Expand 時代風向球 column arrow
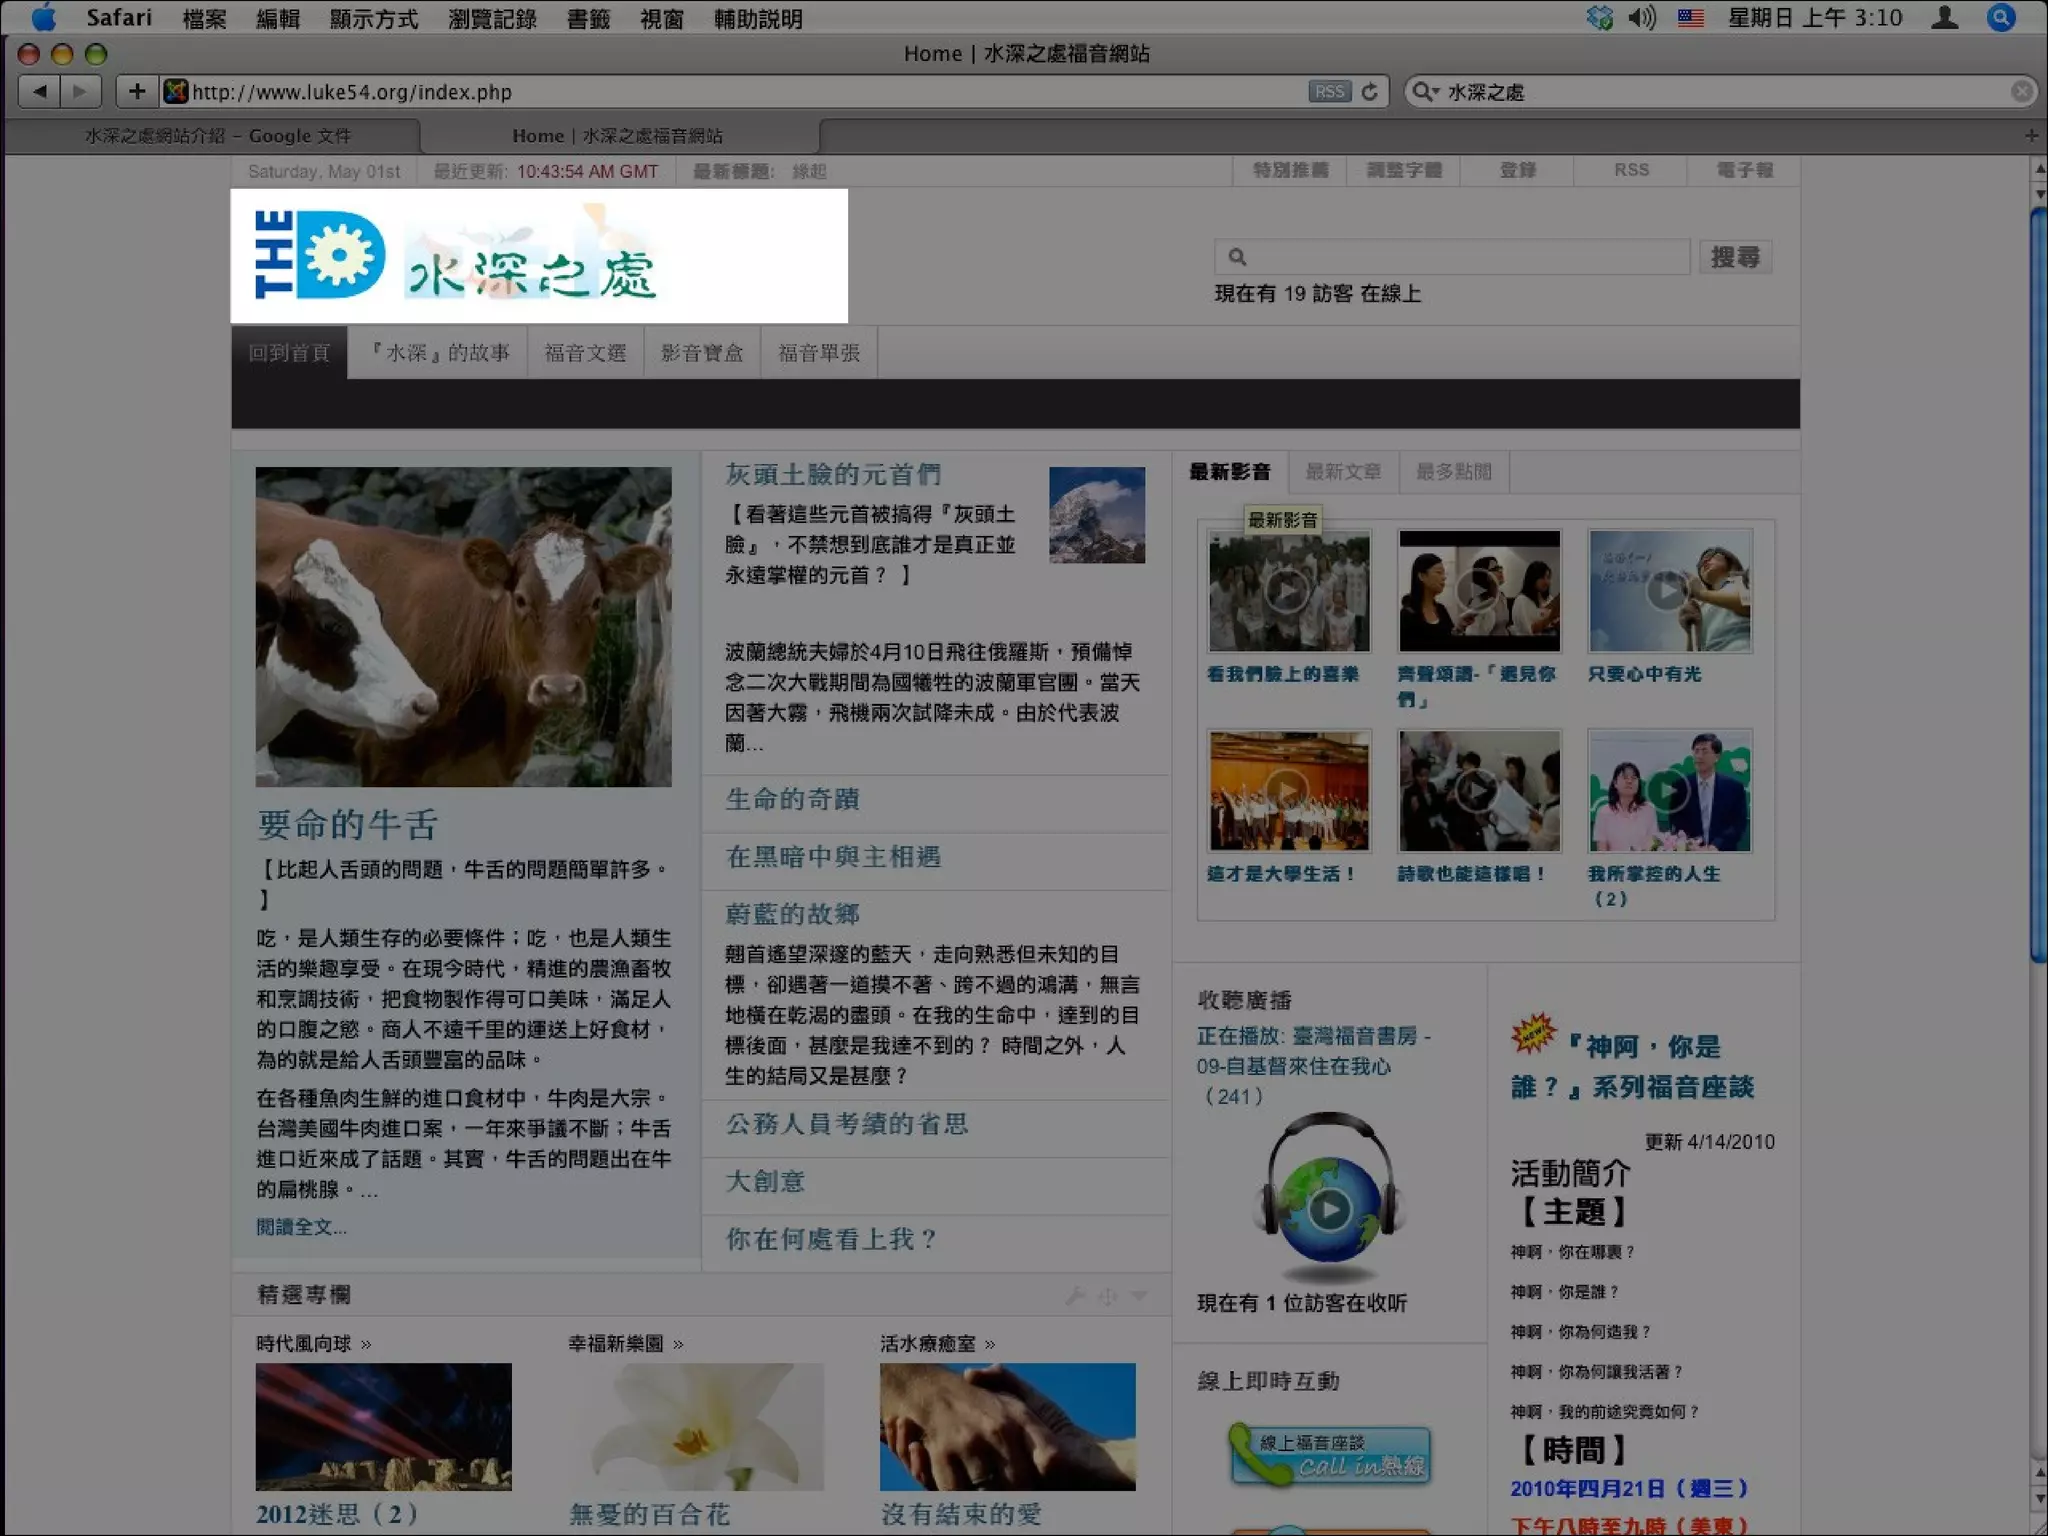This screenshot has height=1536, width=2048. click(x=366, y=1344)
